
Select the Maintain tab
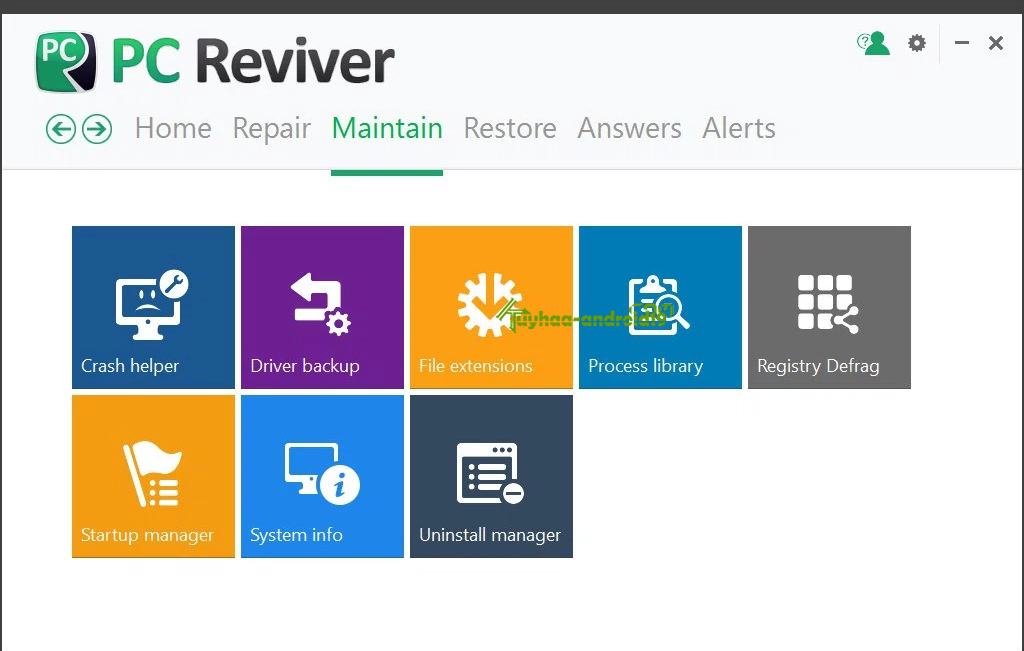click(x=387, y=128)
